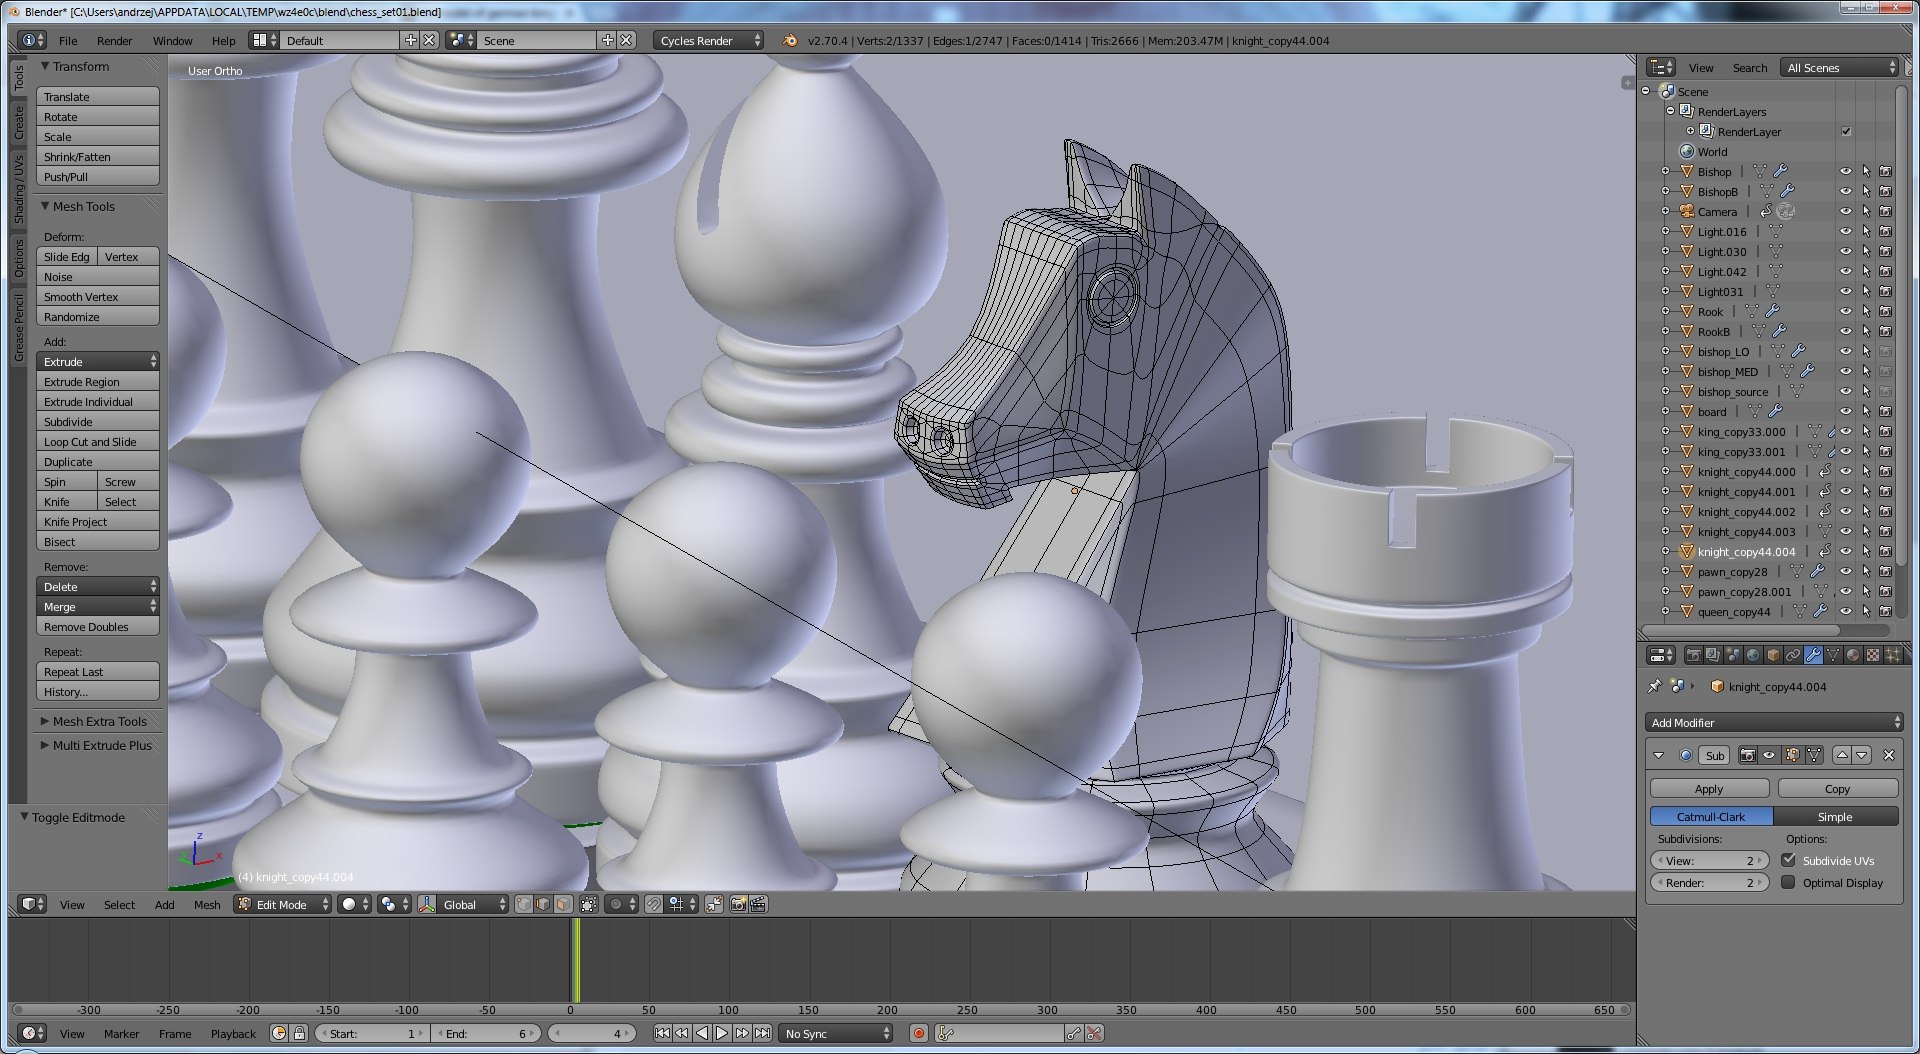Viewport: 1920px width, 1054px height.
Task: Open the World properties tab
Action: (x=1753, y=655)
